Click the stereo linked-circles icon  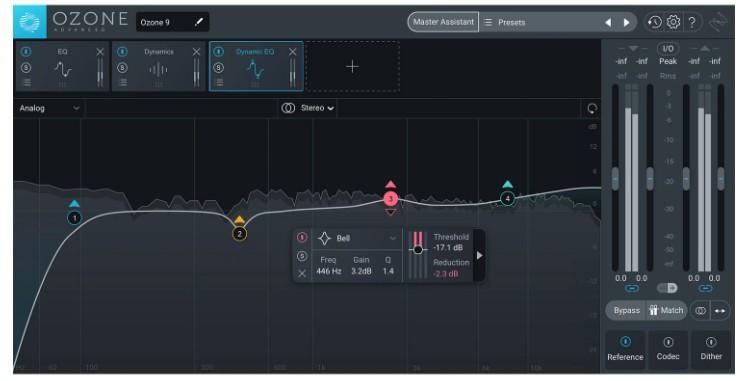[288, 108]
